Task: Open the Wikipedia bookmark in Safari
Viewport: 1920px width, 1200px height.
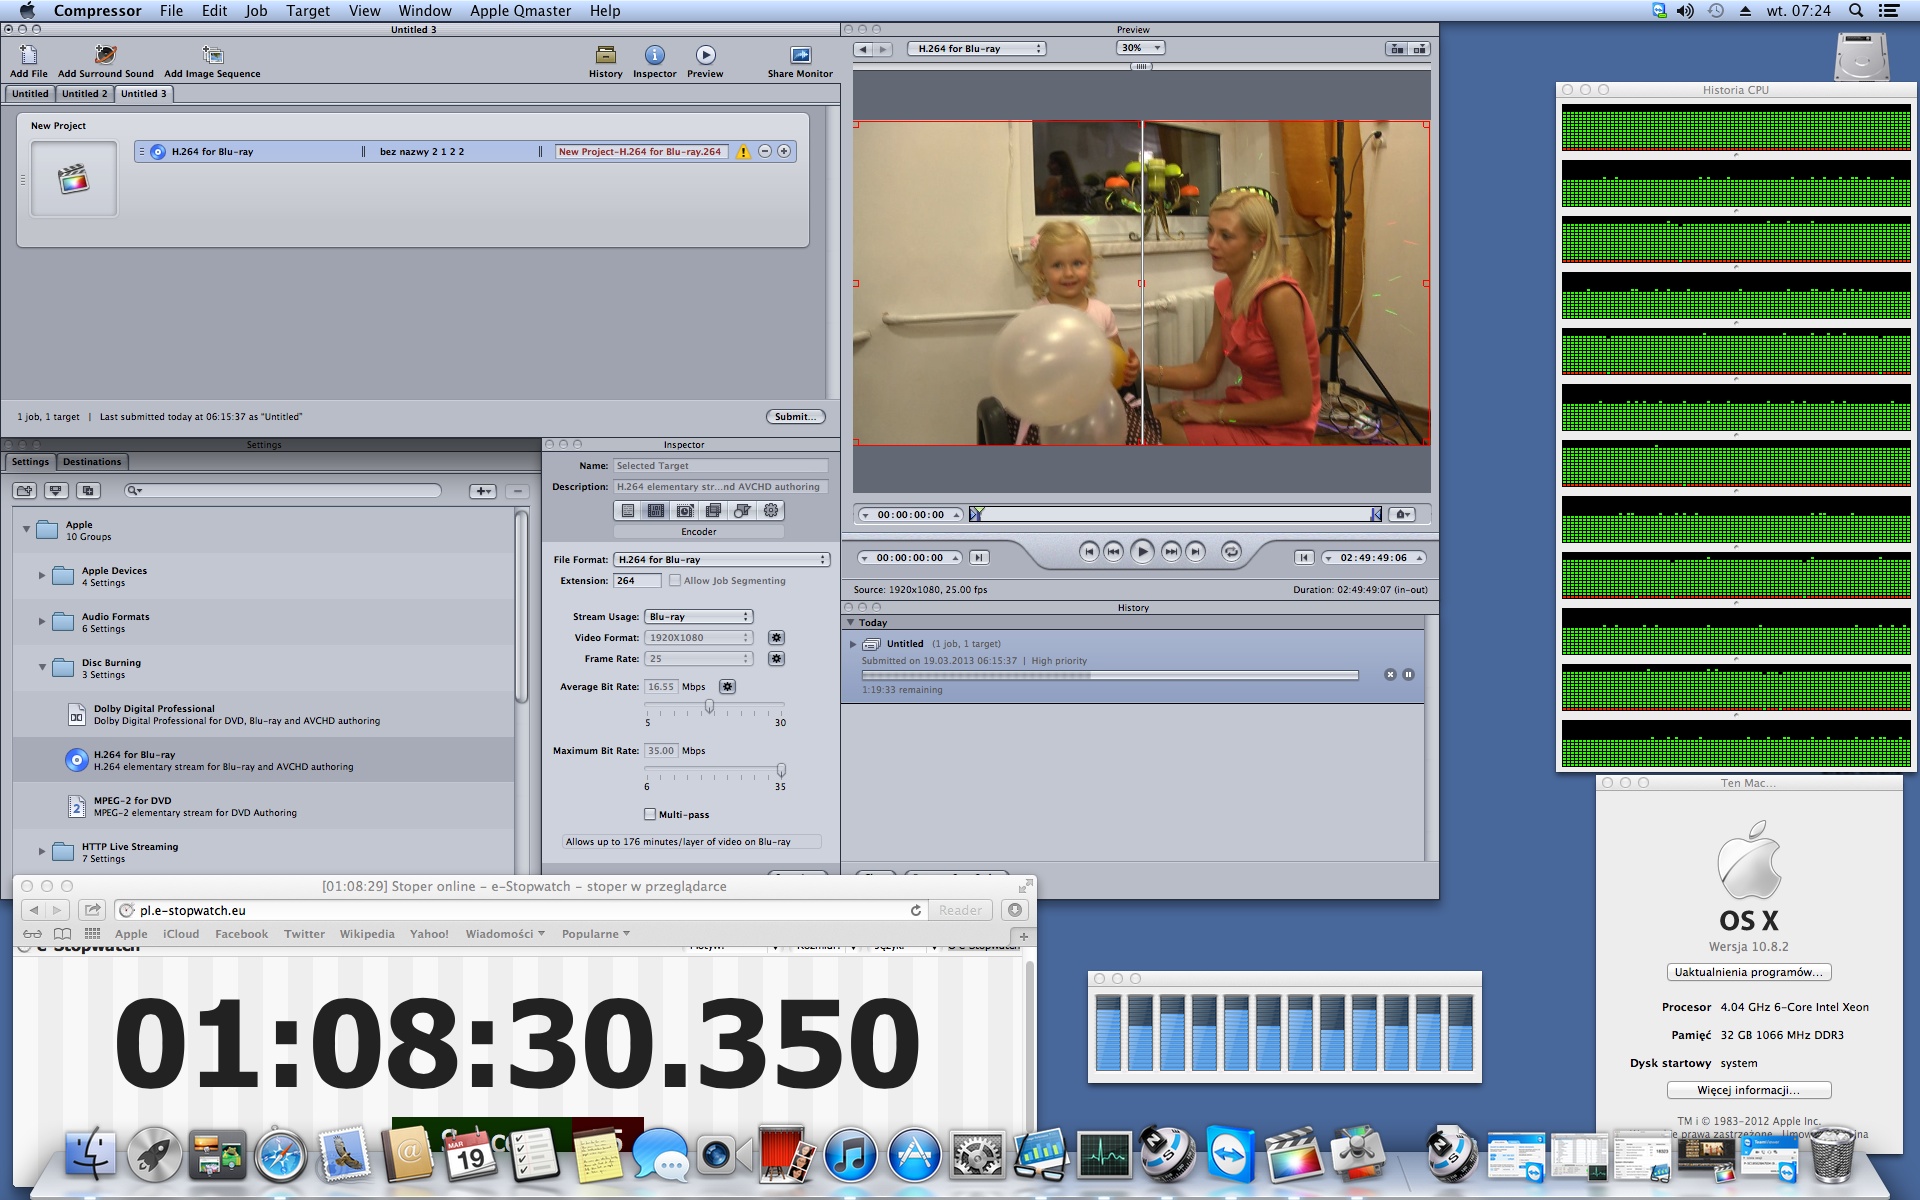Action: point(367,934)
